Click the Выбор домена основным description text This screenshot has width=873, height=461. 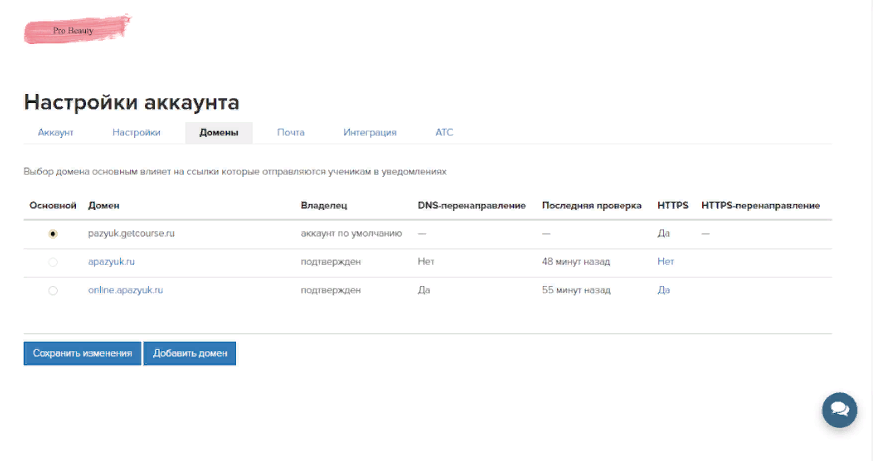point(235,171)
